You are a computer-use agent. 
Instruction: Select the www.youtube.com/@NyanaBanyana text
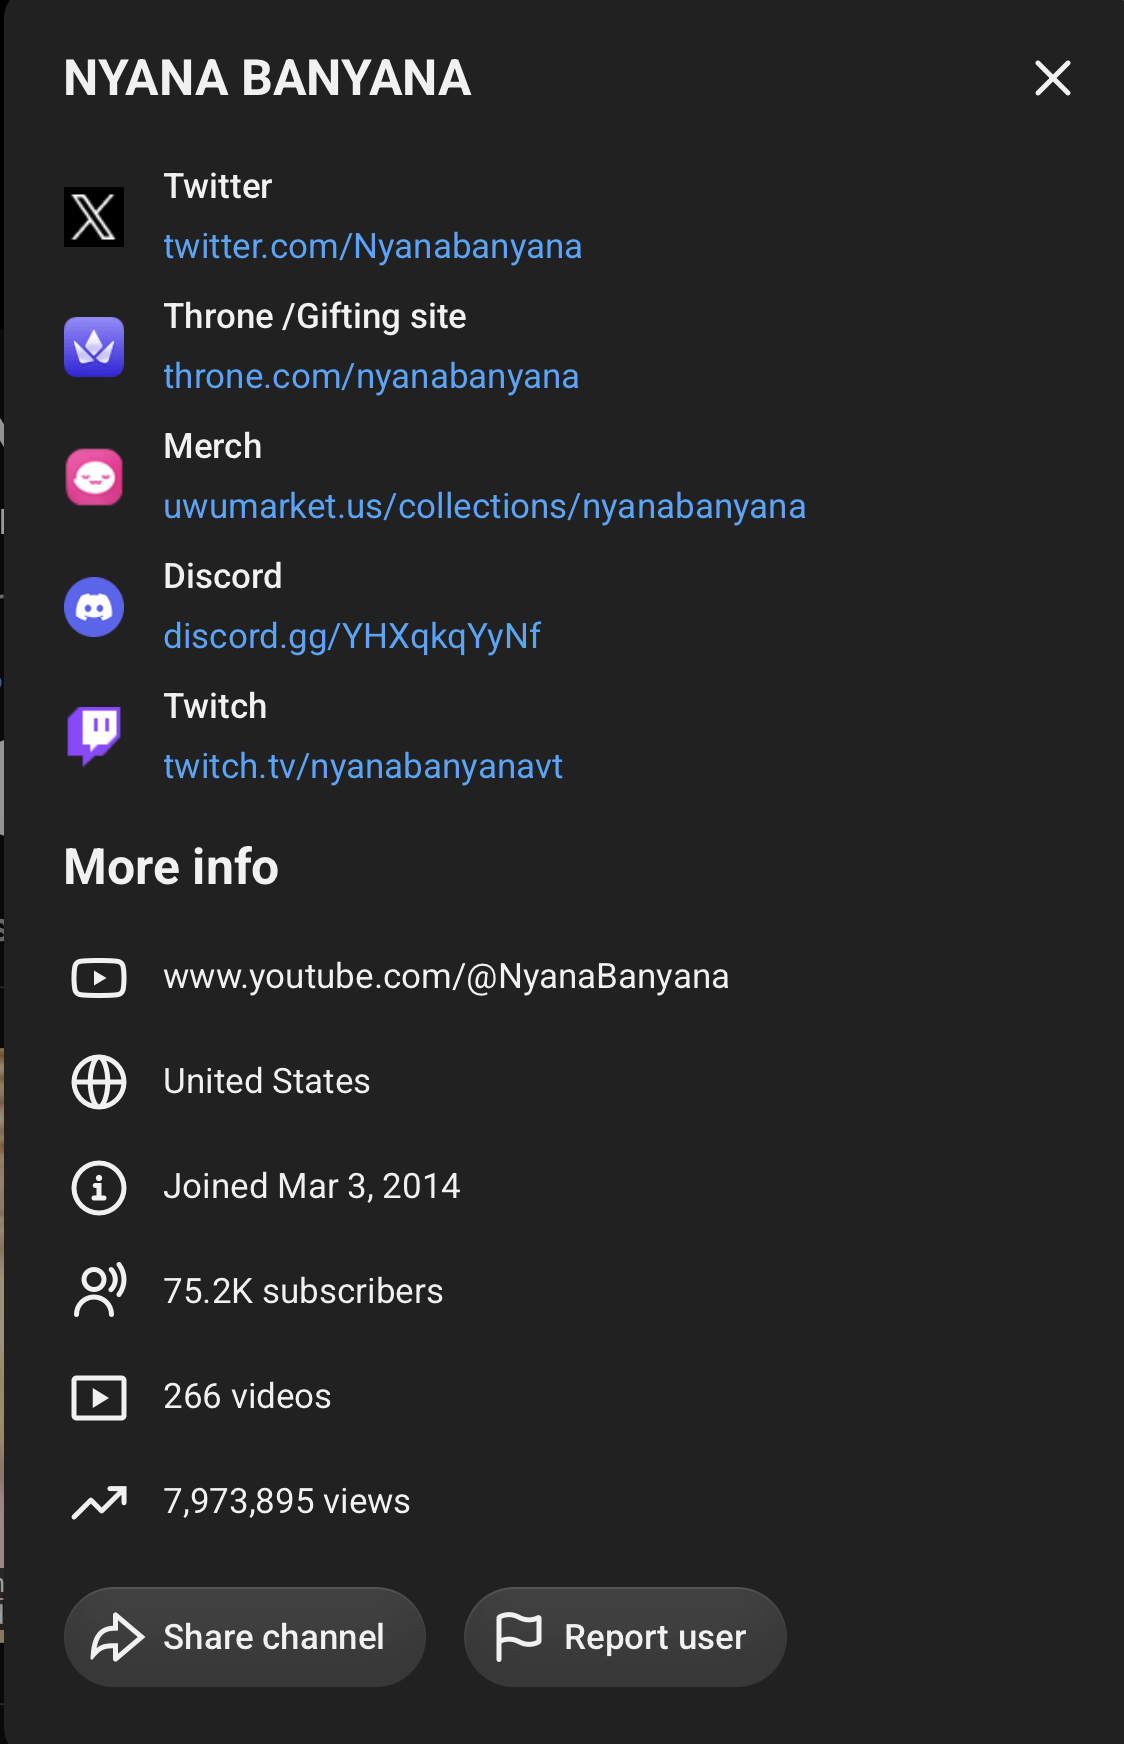tap(446, 976)
